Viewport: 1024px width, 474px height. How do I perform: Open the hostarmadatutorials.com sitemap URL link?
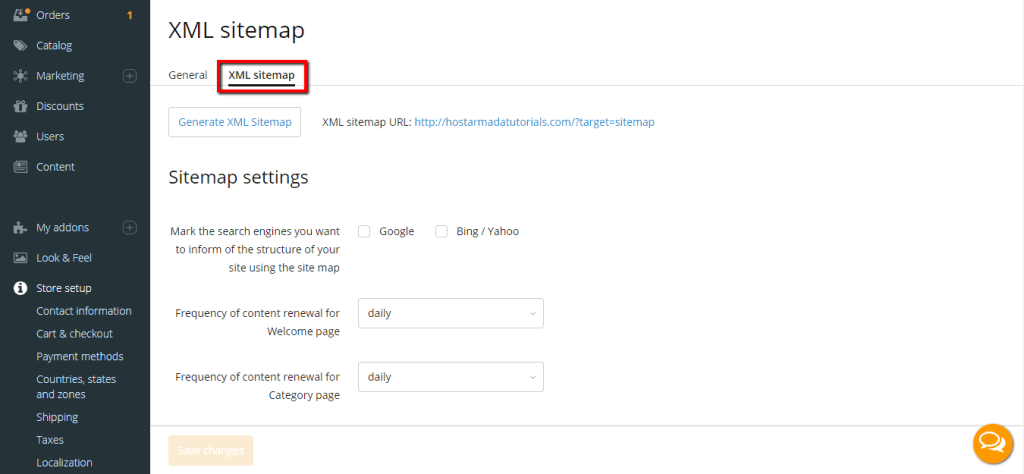point(534,122)
